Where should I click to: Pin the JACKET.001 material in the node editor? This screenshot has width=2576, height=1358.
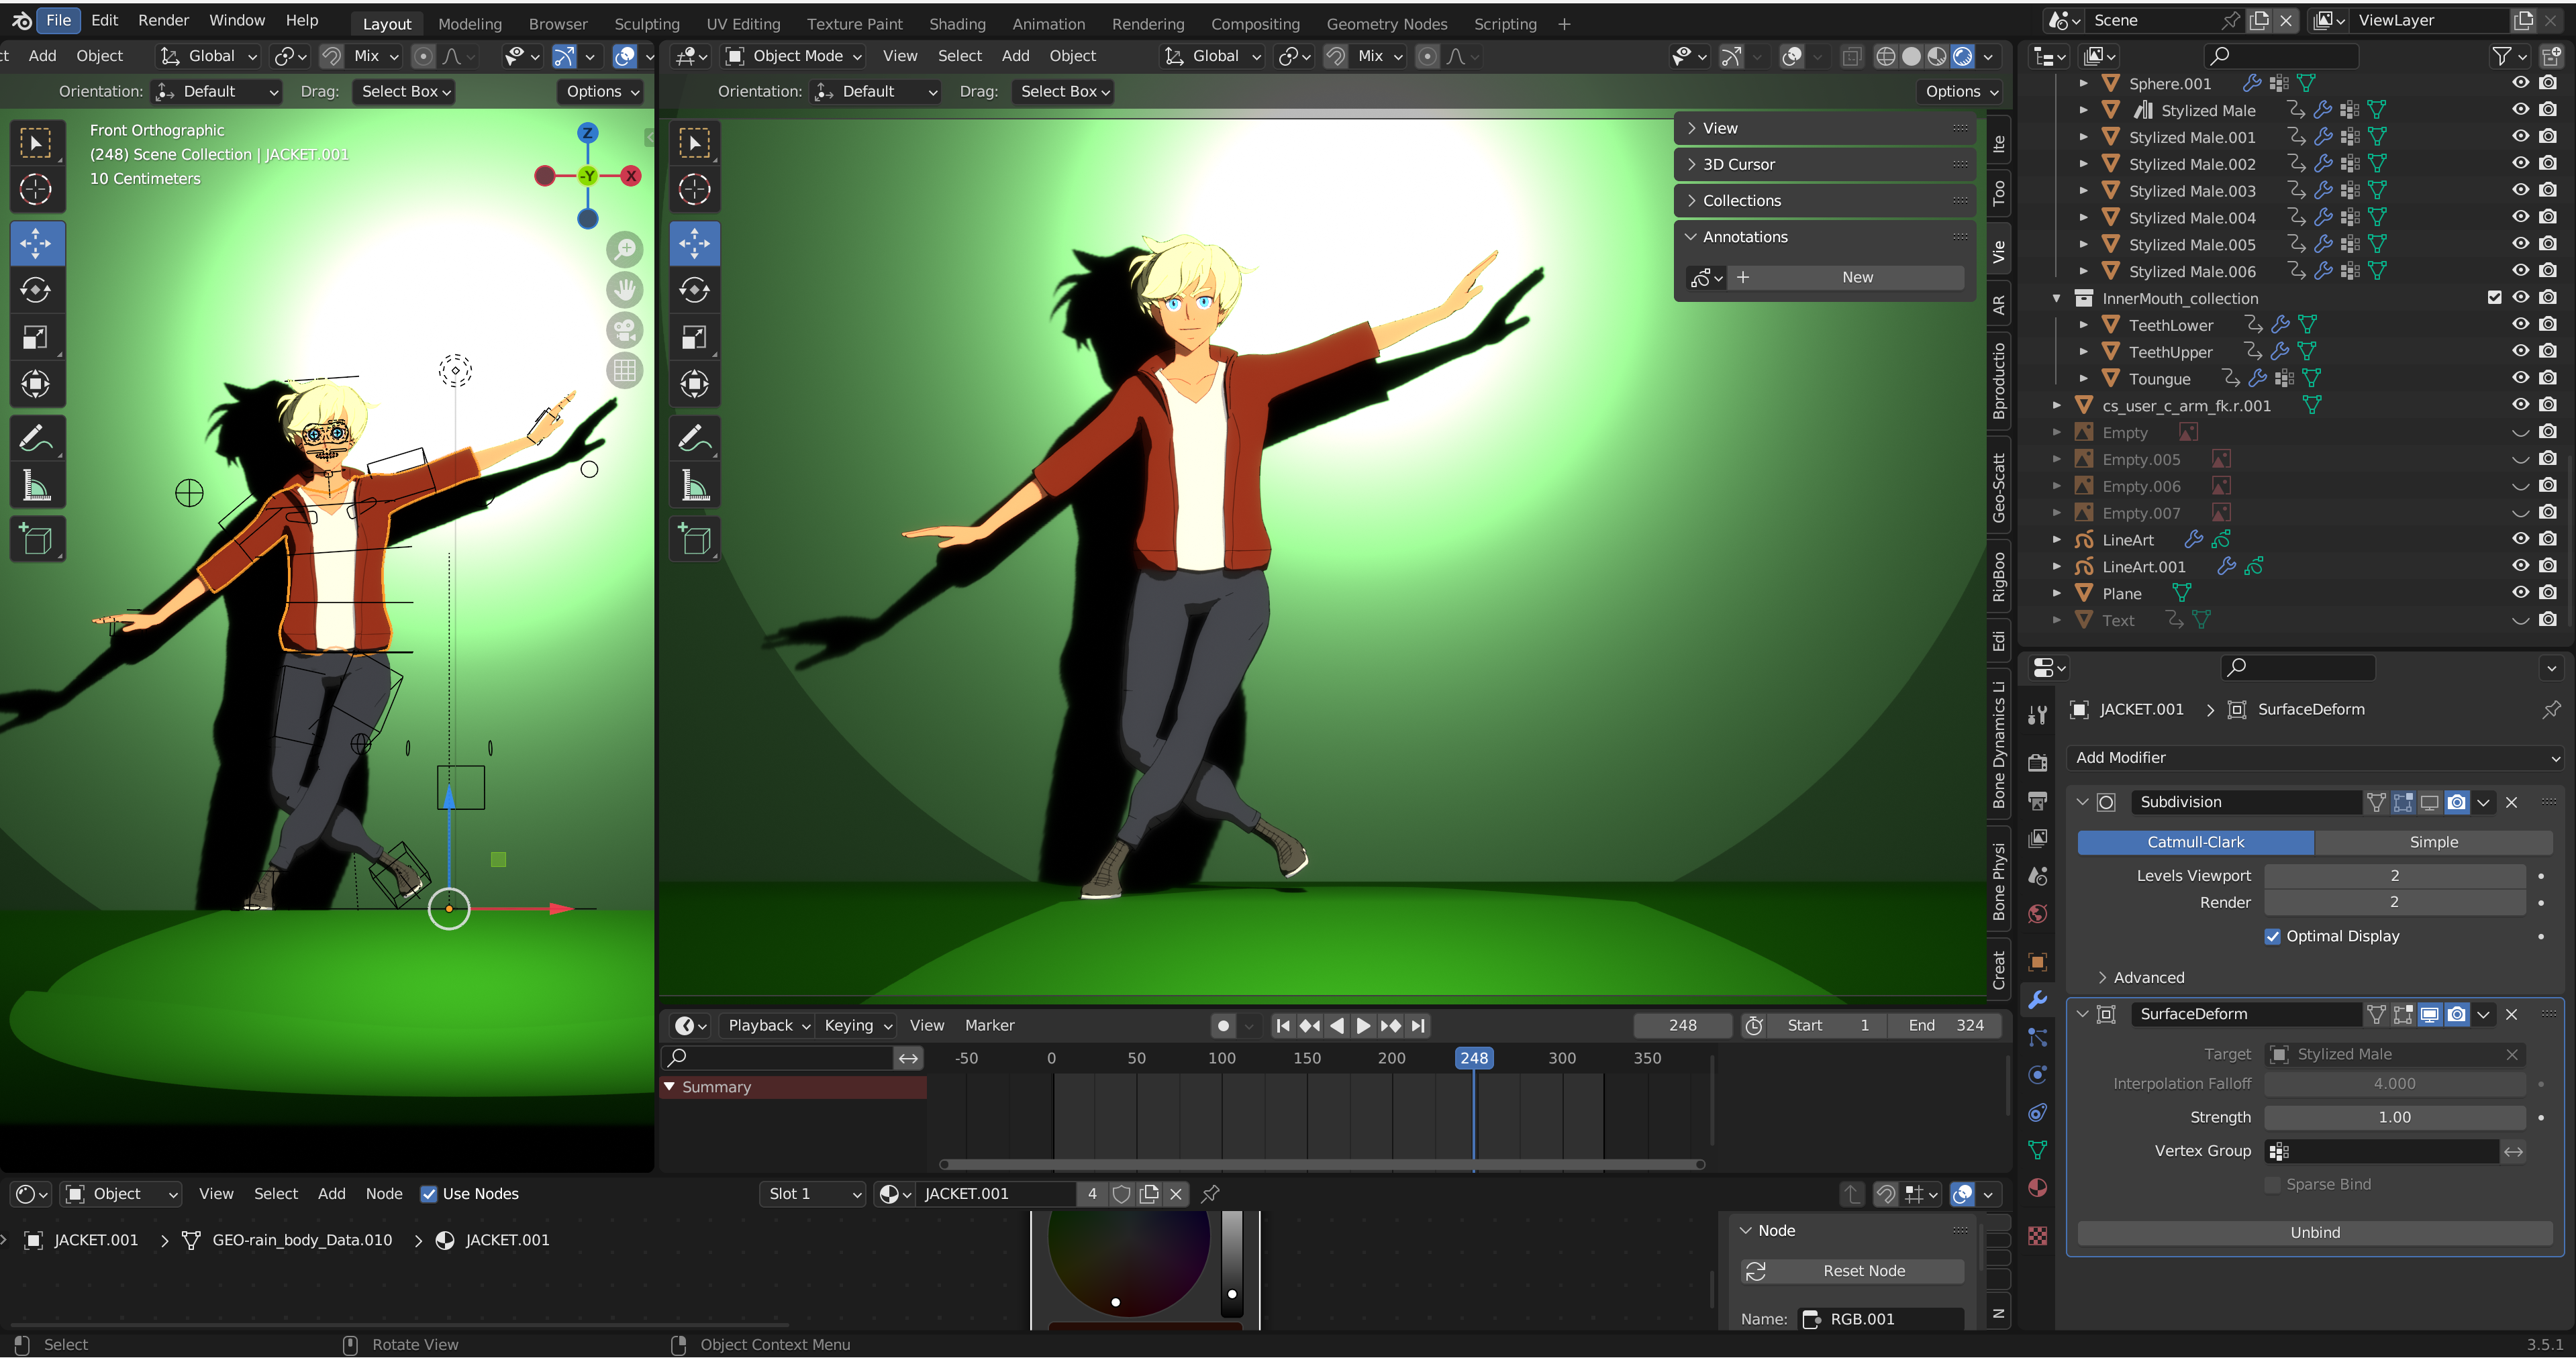pos(1210,1193)
